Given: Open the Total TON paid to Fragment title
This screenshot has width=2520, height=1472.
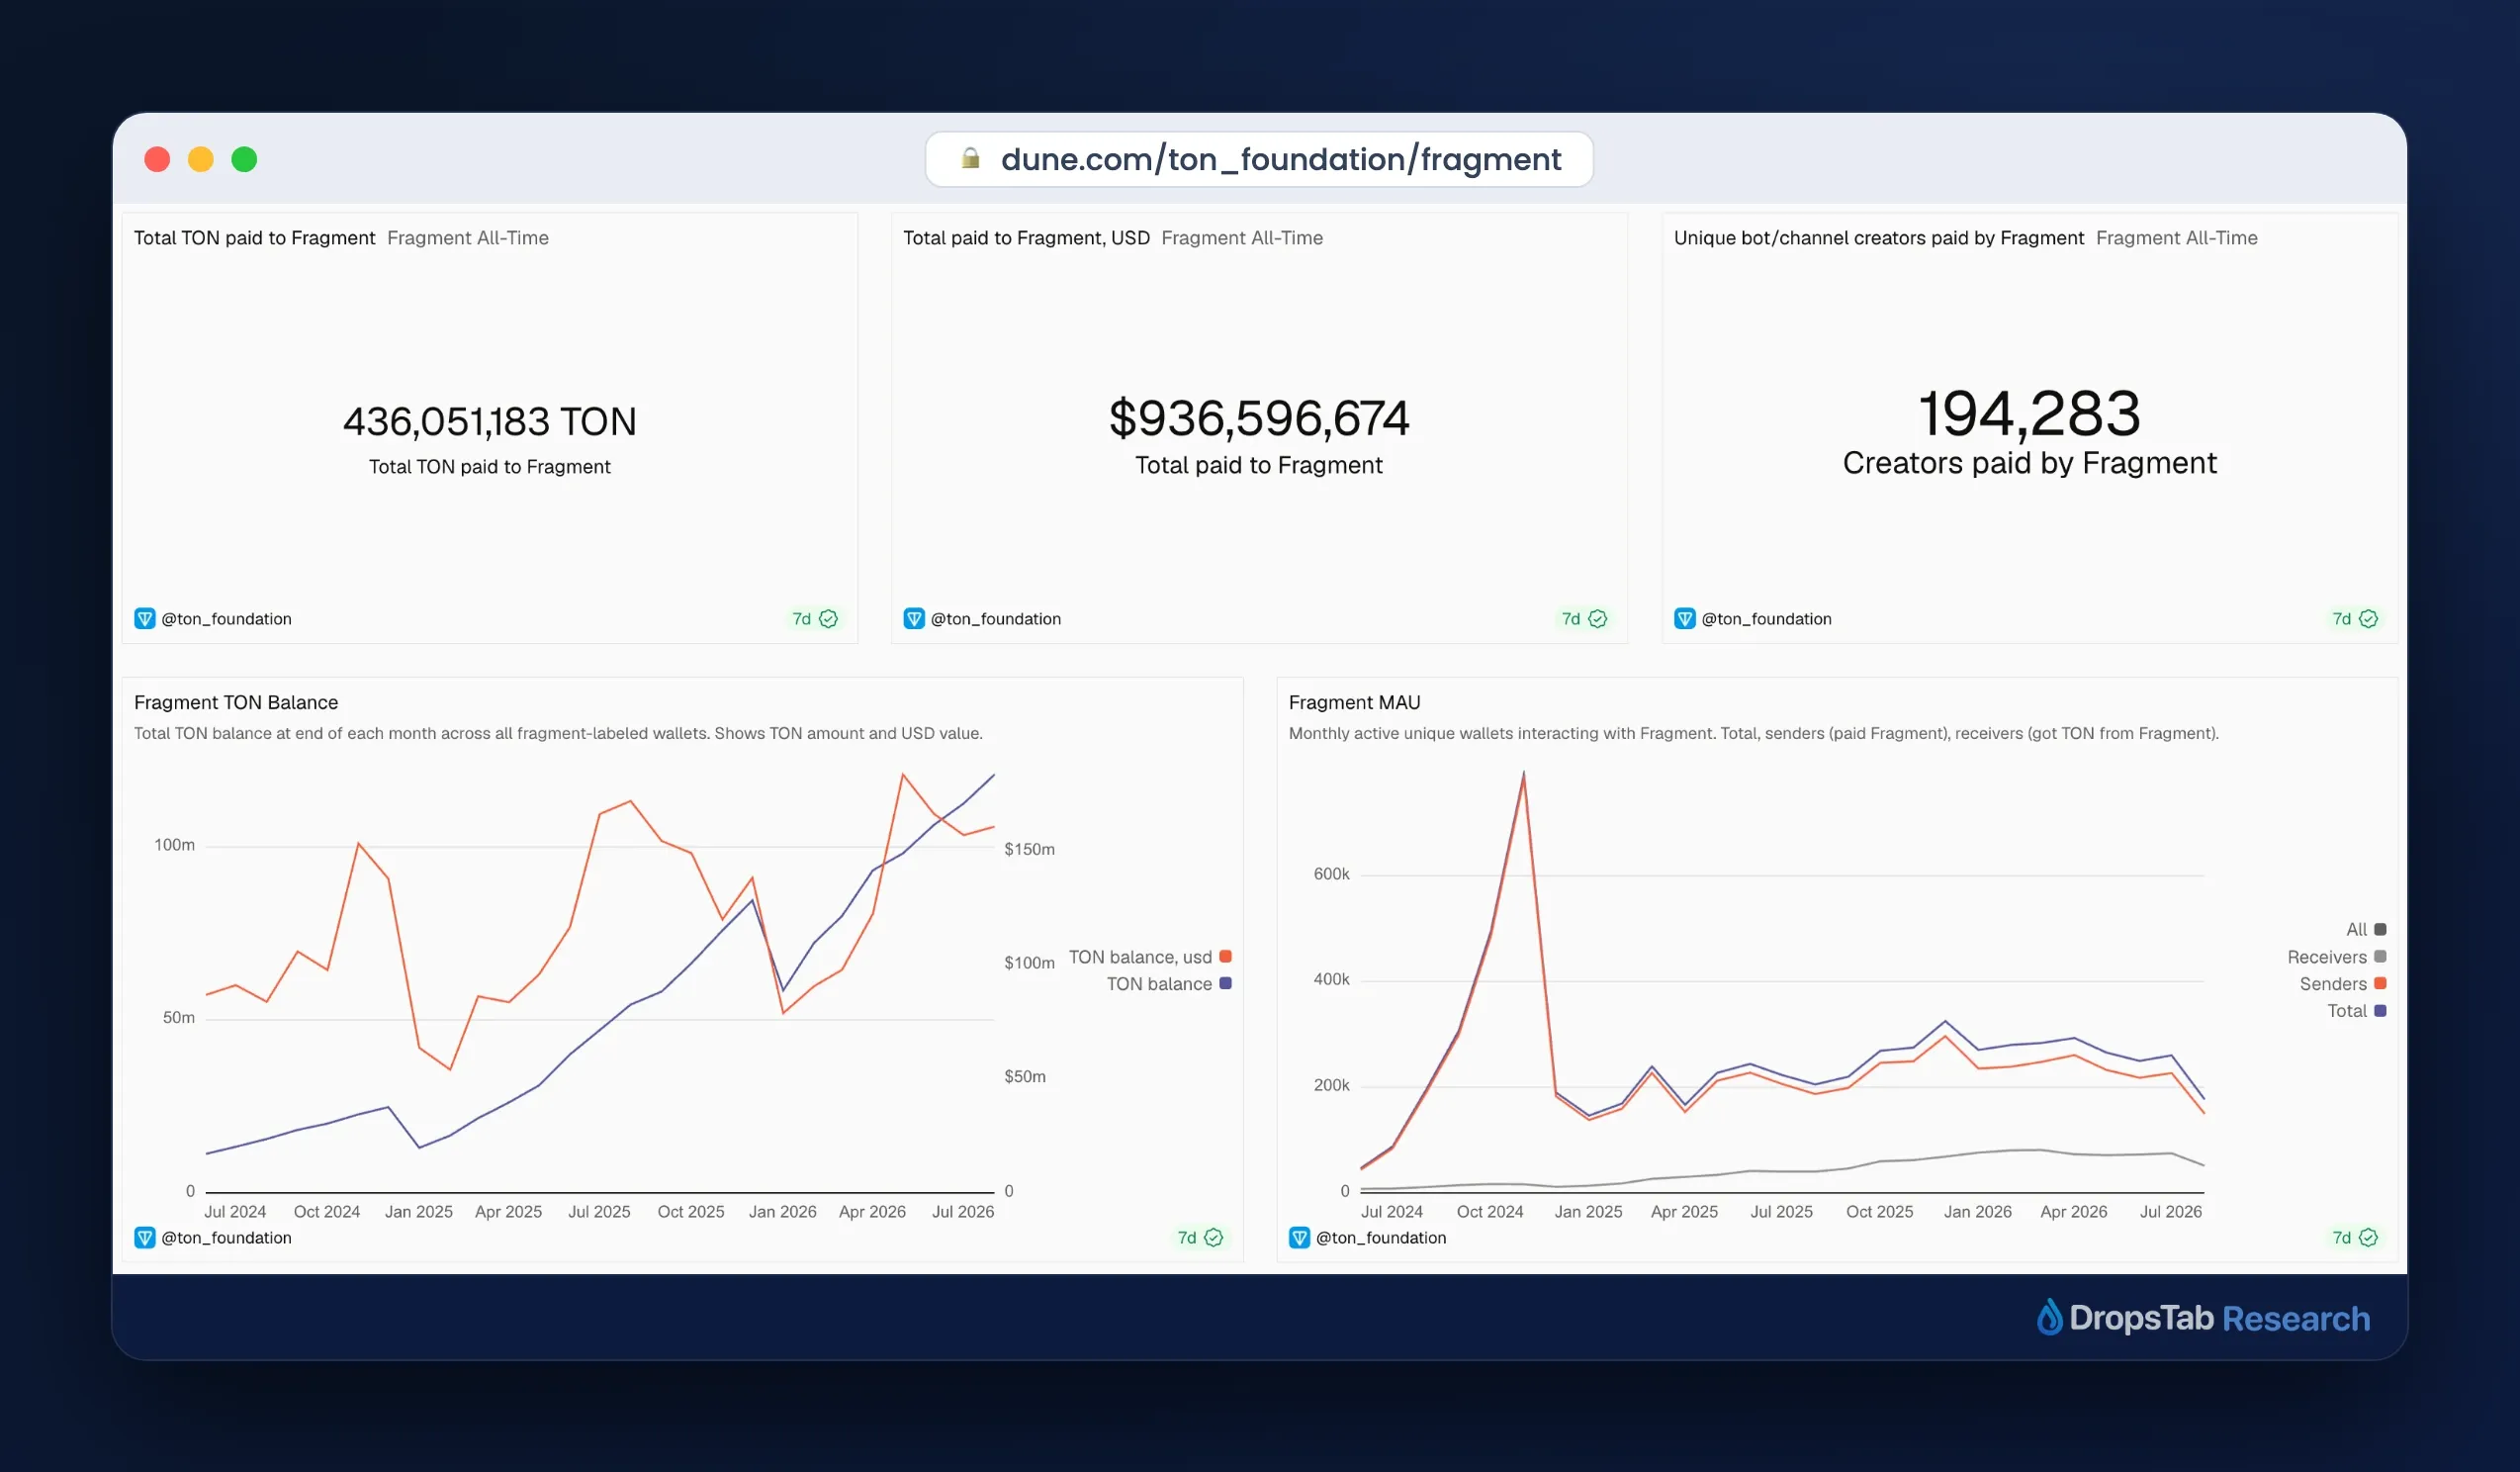Looking at the screenshot, I should (x=255, y=238).
